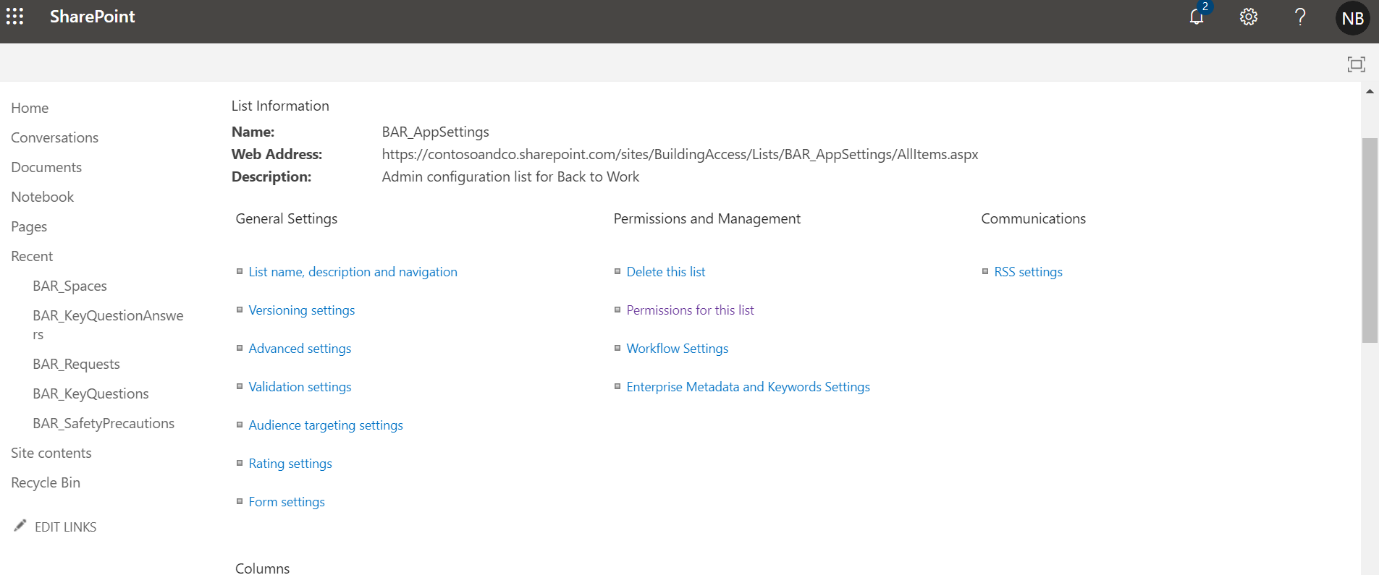Screen dimensions: 1379x575
Task: Open Workflow Settings
Action: coord(677,349)
